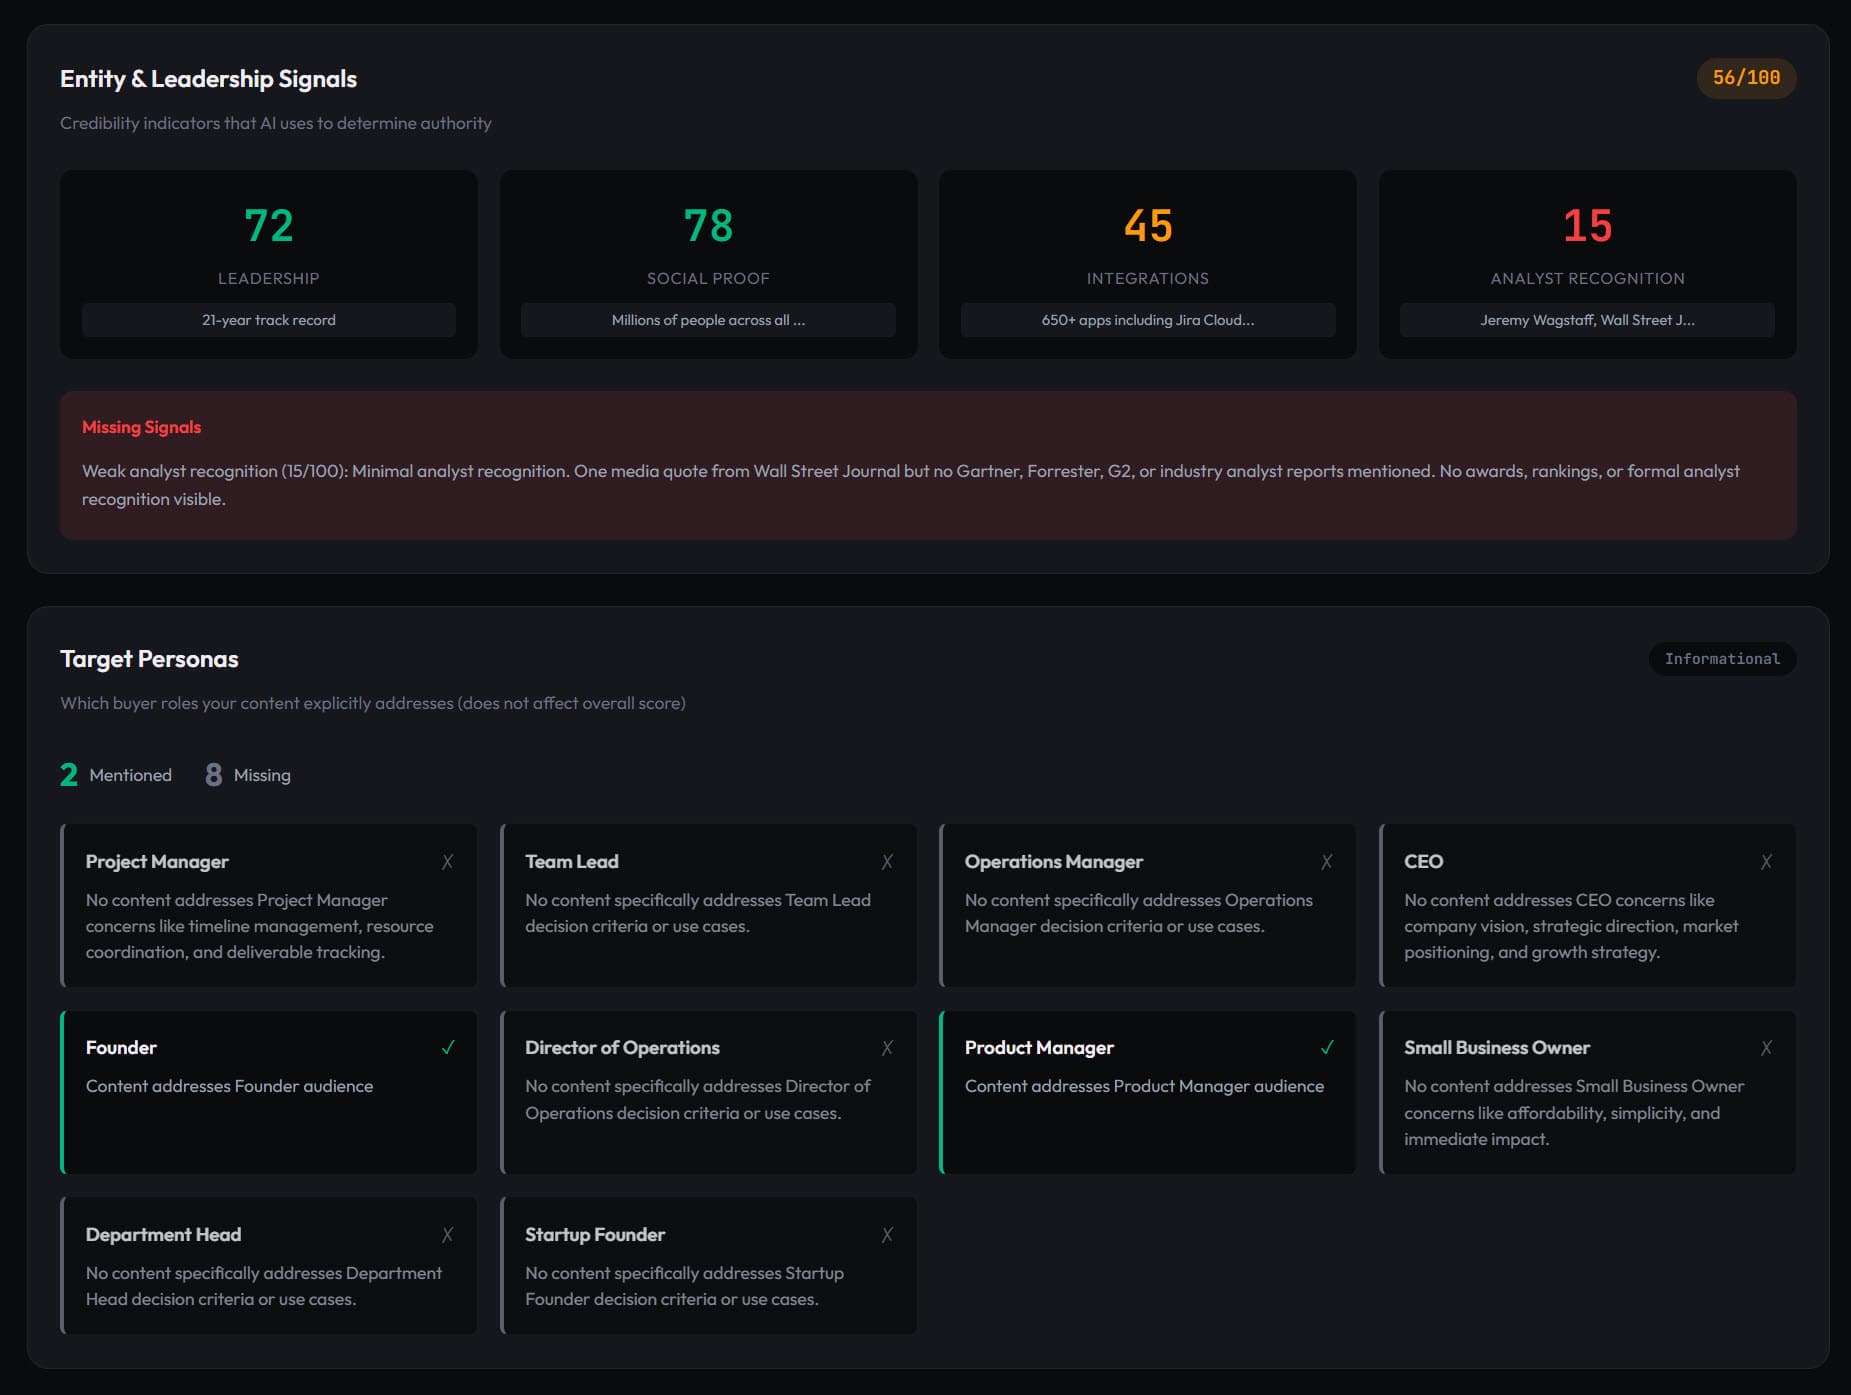Expand the truncated Jira Cloud integrations text
The height and width of the screenshot is (1395, 1851).
click(1147, 320)
